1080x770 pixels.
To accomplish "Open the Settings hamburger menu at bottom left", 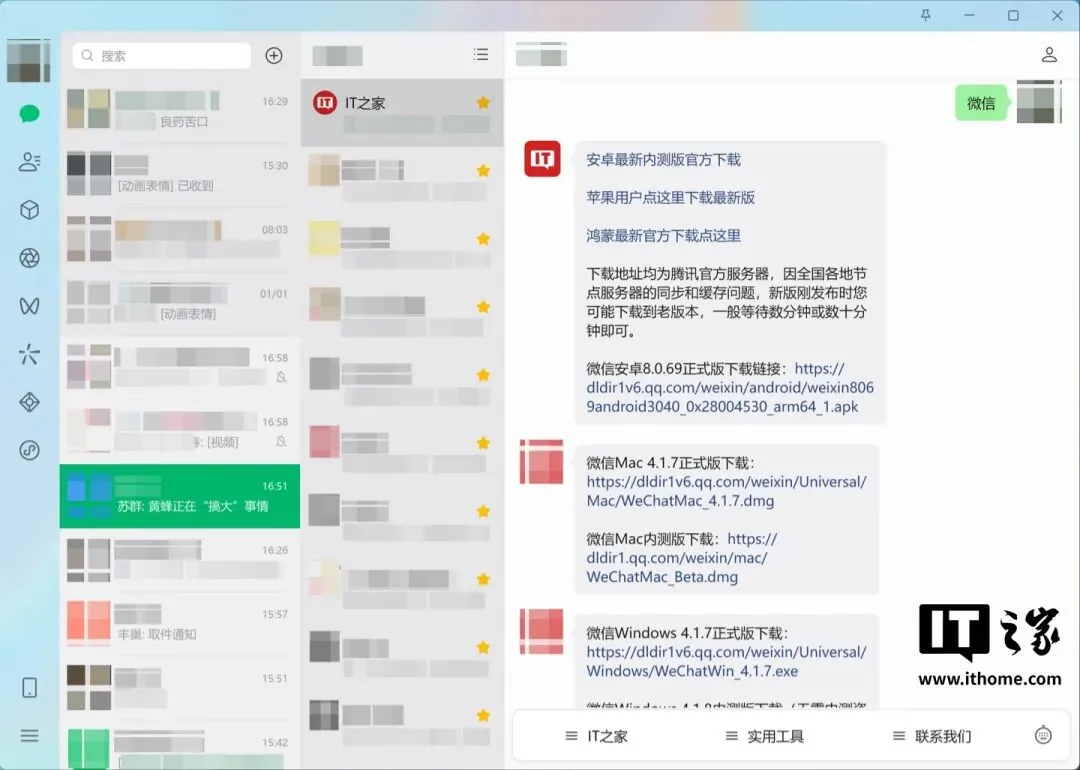I will pos(28,735).
